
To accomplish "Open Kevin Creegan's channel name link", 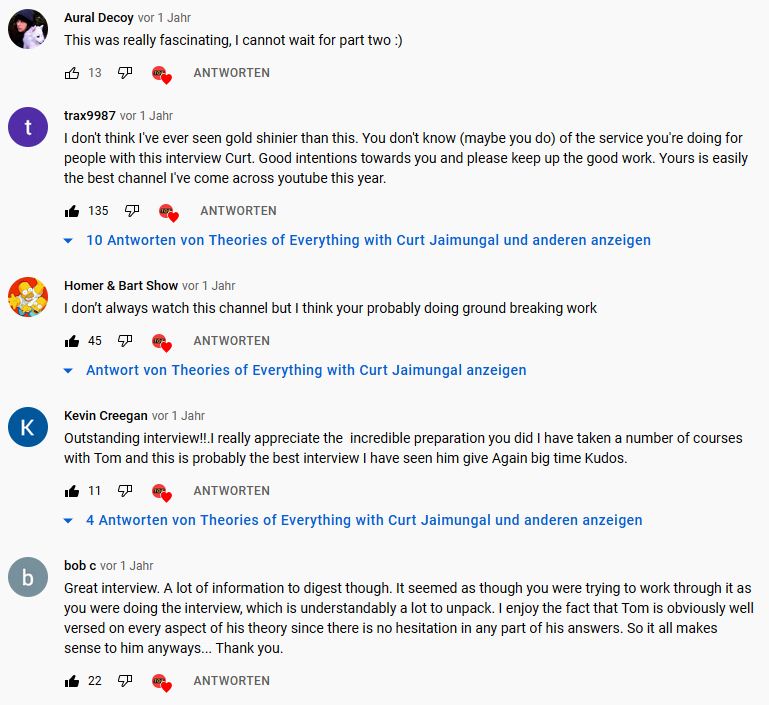I will [106, 416].
